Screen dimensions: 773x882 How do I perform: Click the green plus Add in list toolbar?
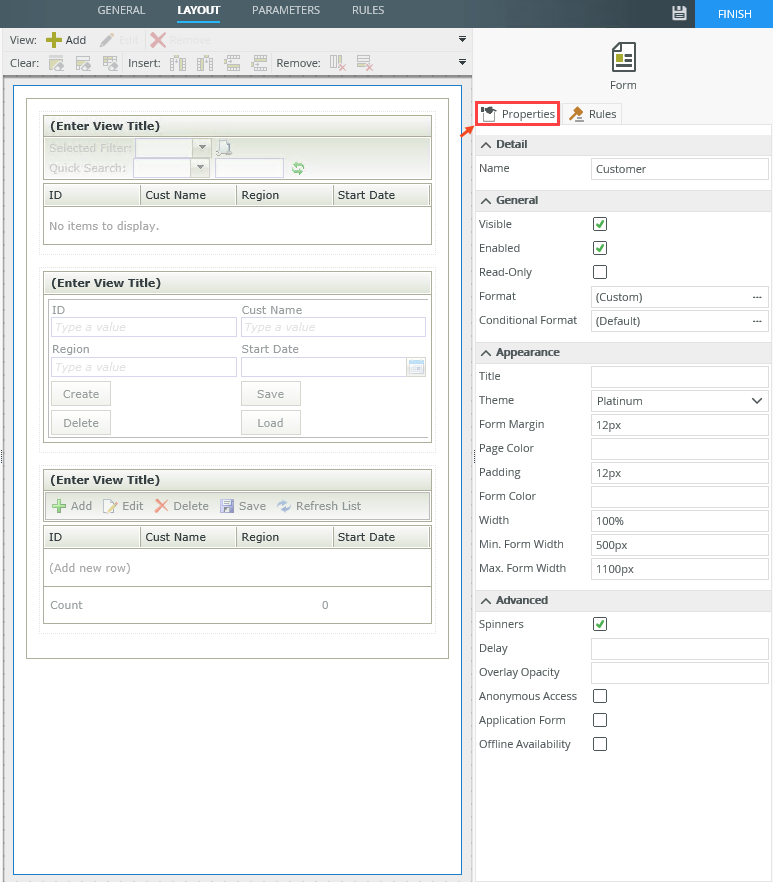71,506
